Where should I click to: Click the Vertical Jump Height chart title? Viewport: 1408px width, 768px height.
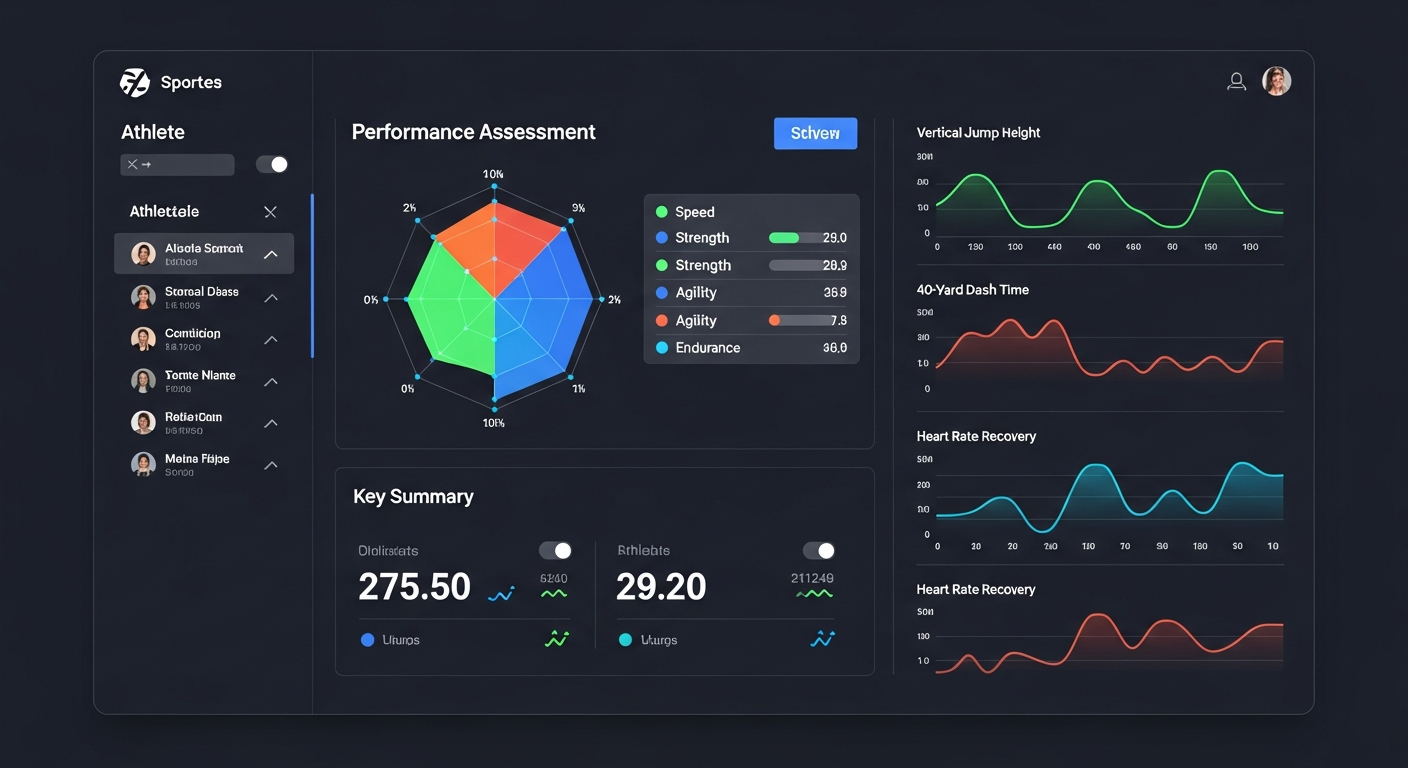click(978, 132)
